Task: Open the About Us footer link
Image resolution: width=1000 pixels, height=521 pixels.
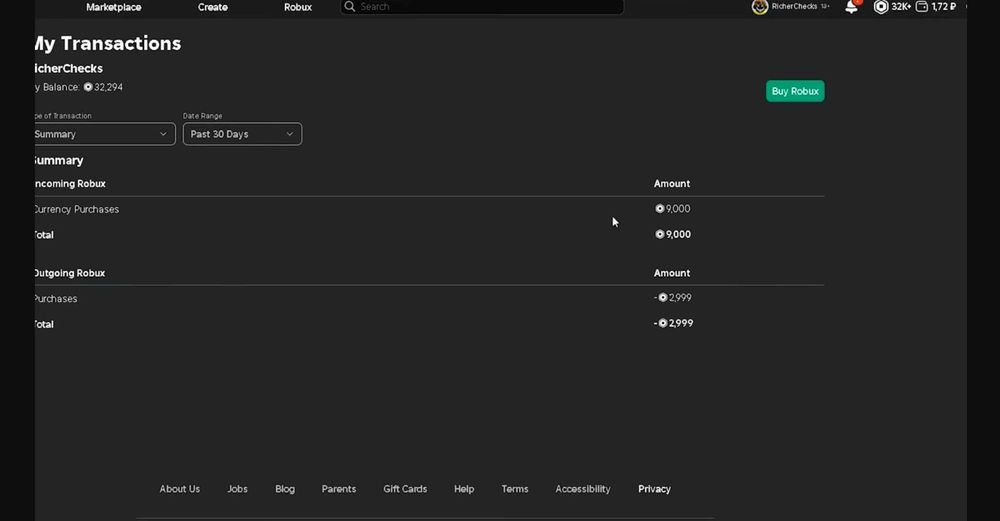Action: pyautogui.click(x=180, y=489)
